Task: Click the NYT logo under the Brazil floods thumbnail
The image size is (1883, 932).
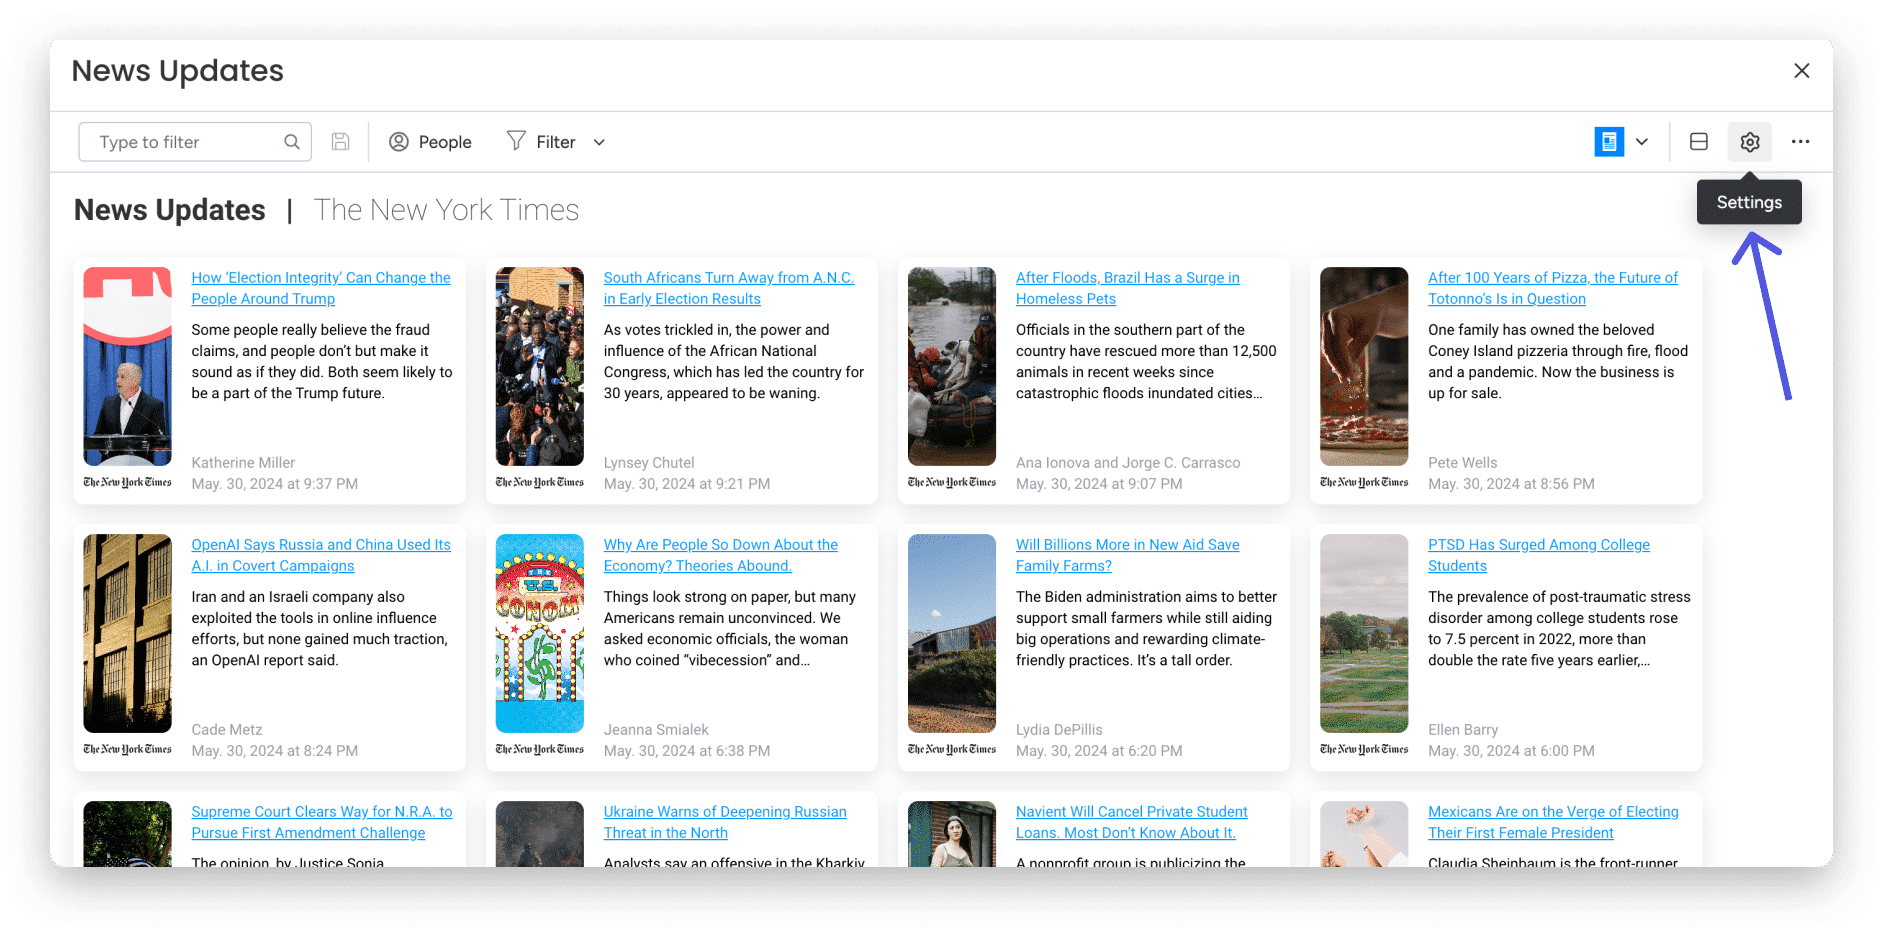Action: tap(952, 482)
